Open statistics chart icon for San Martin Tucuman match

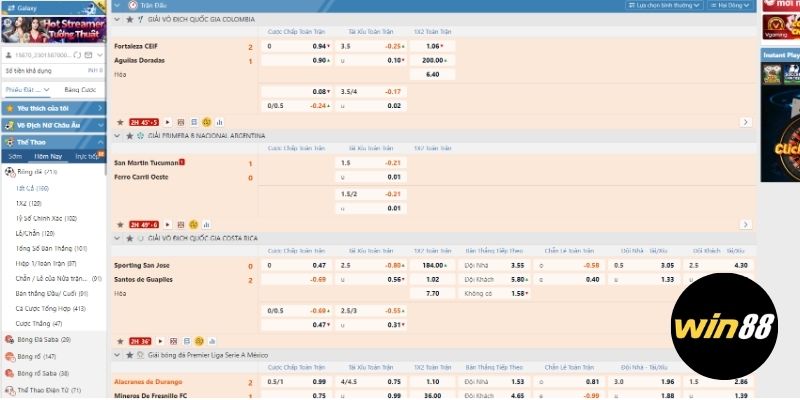tap(207, 224)
